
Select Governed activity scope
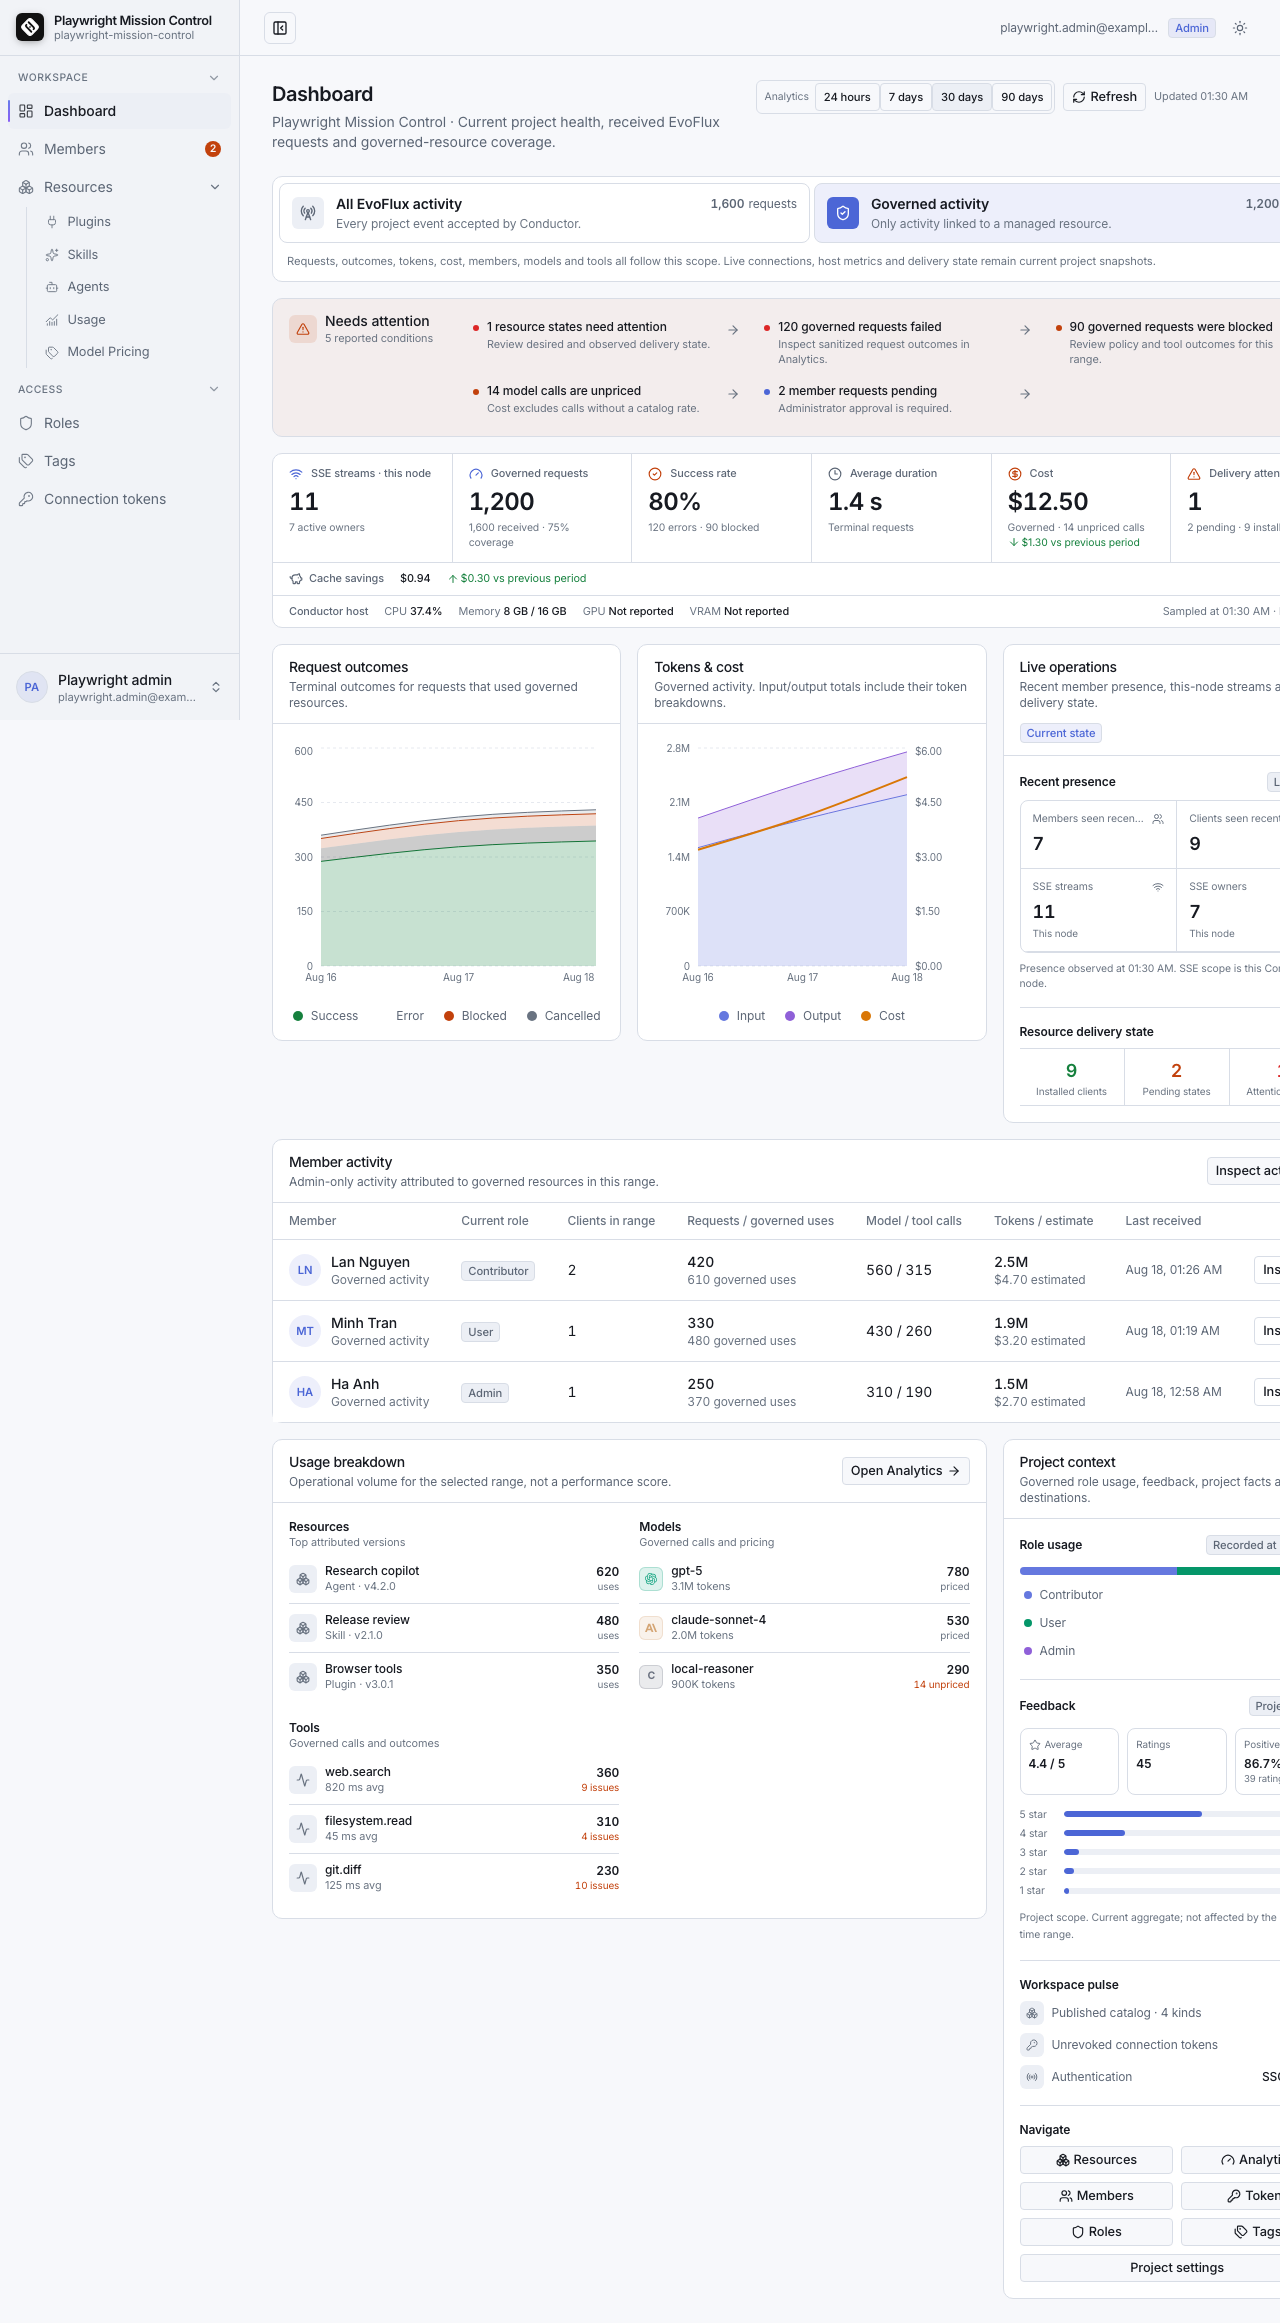coord(1047,213)
